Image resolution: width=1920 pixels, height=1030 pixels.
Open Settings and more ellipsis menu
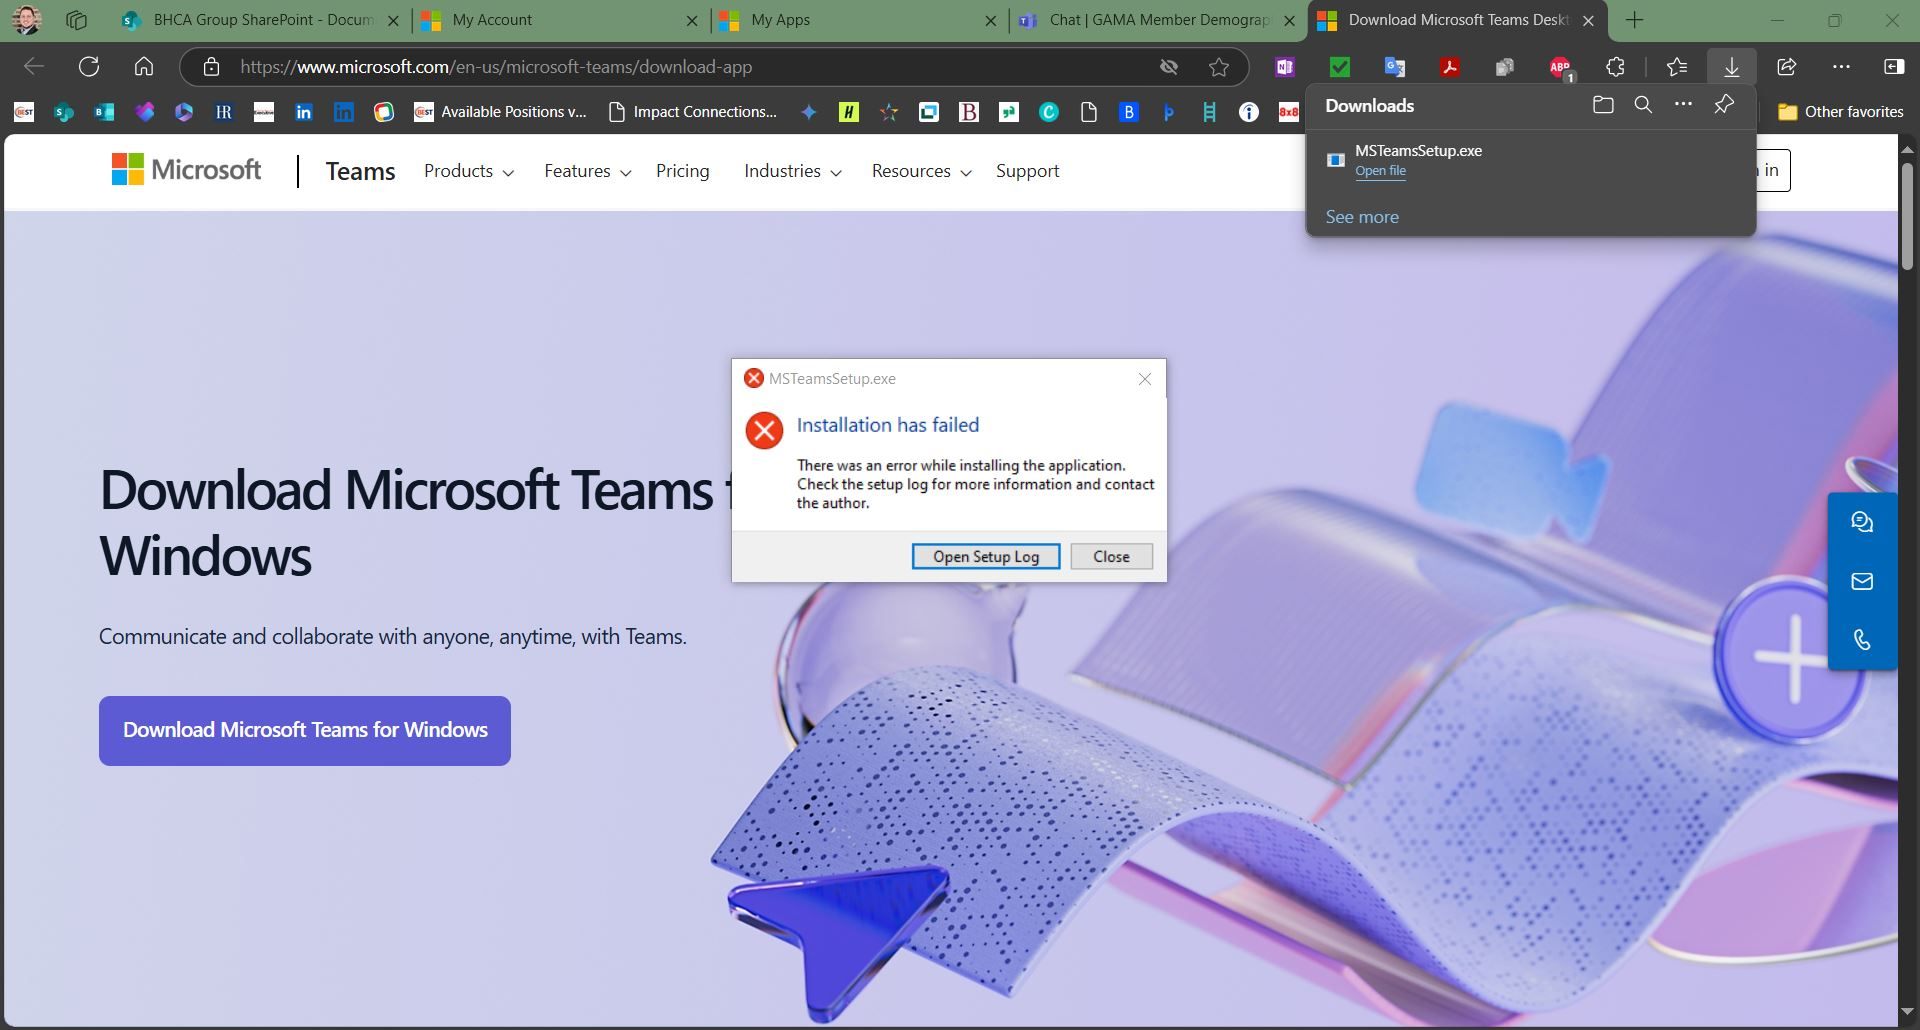point(1841,67)
